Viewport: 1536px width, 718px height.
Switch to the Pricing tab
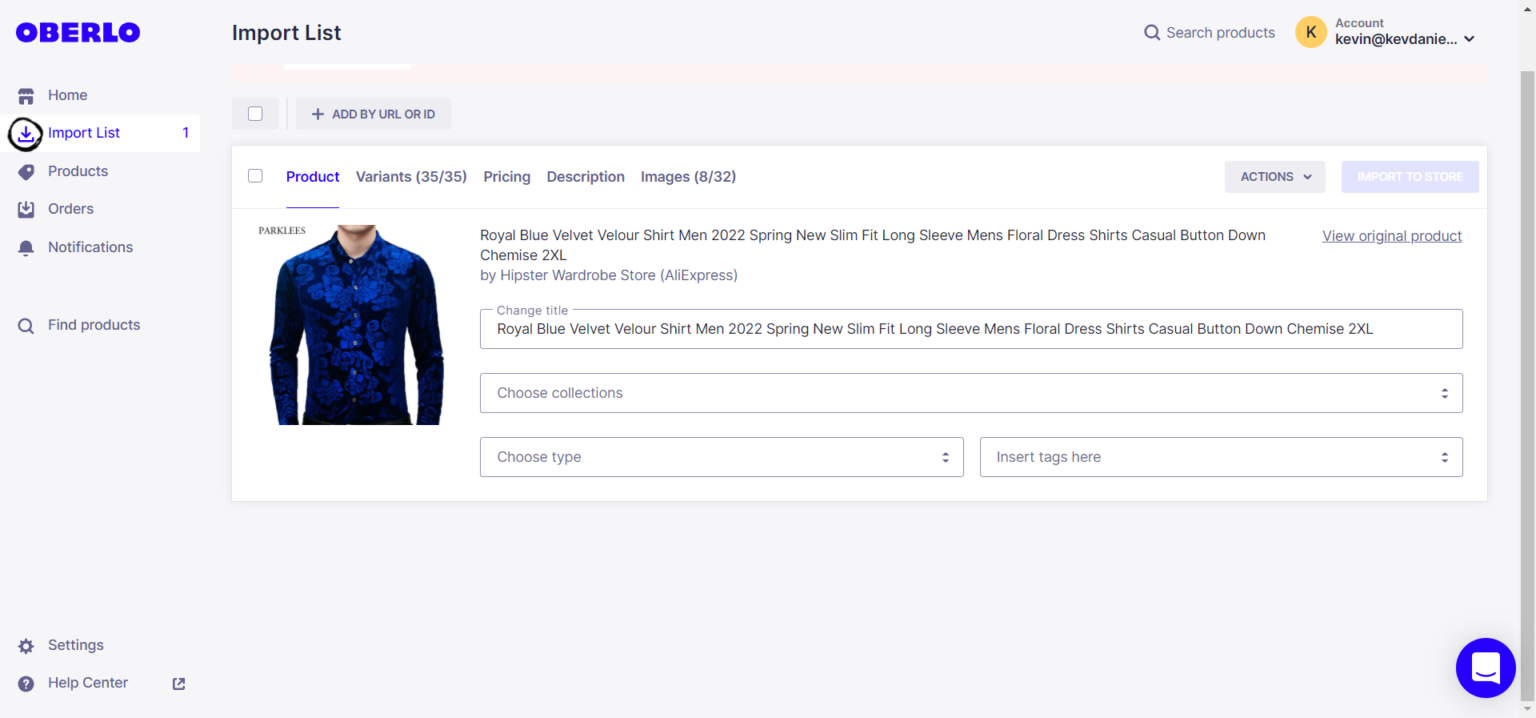506,177
